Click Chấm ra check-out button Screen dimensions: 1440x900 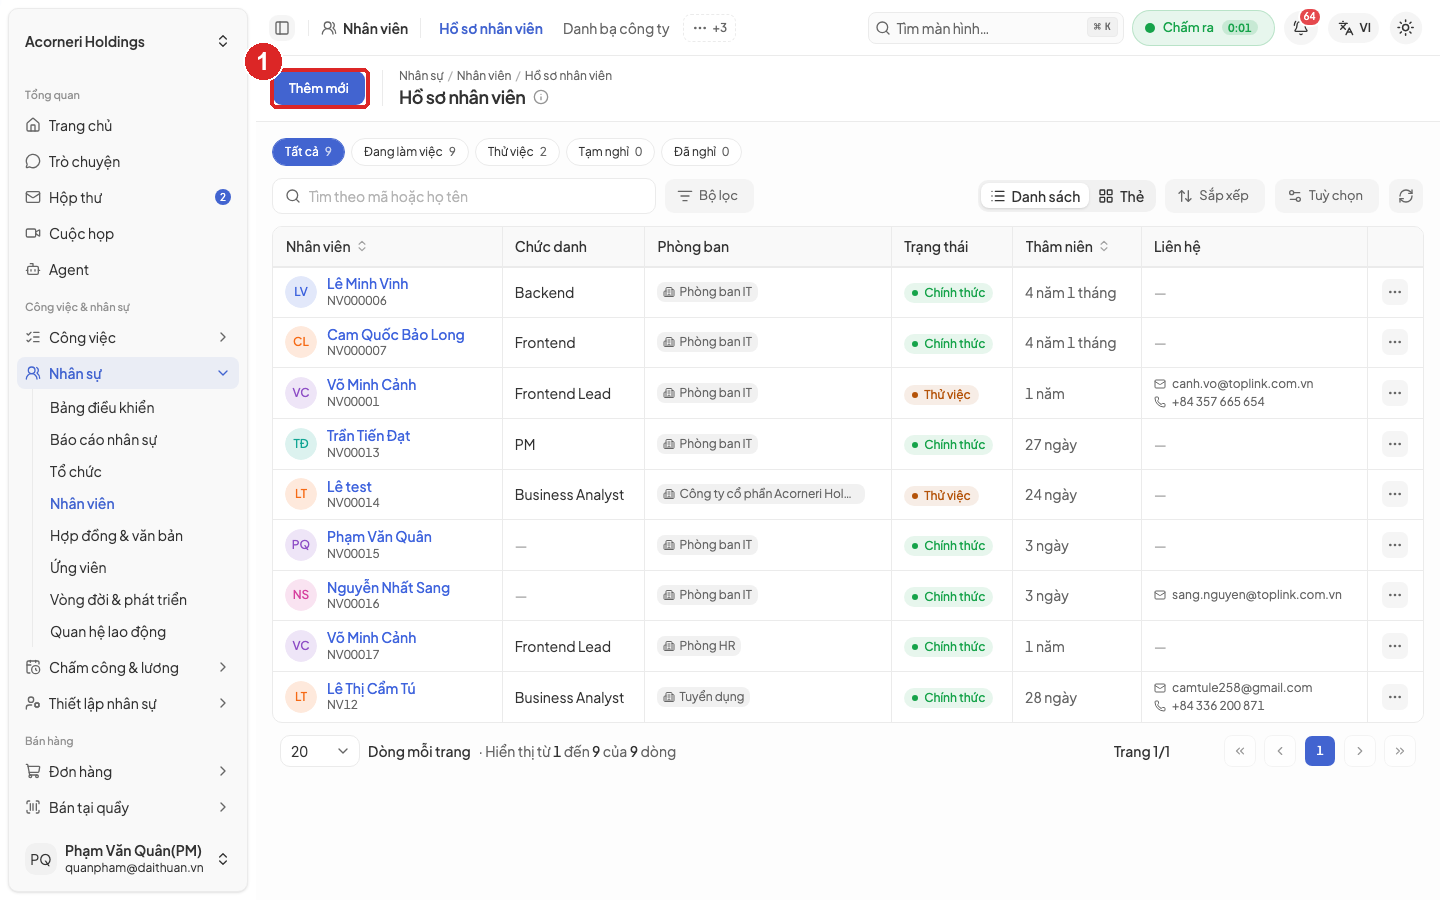click(x=1203, y=28)
